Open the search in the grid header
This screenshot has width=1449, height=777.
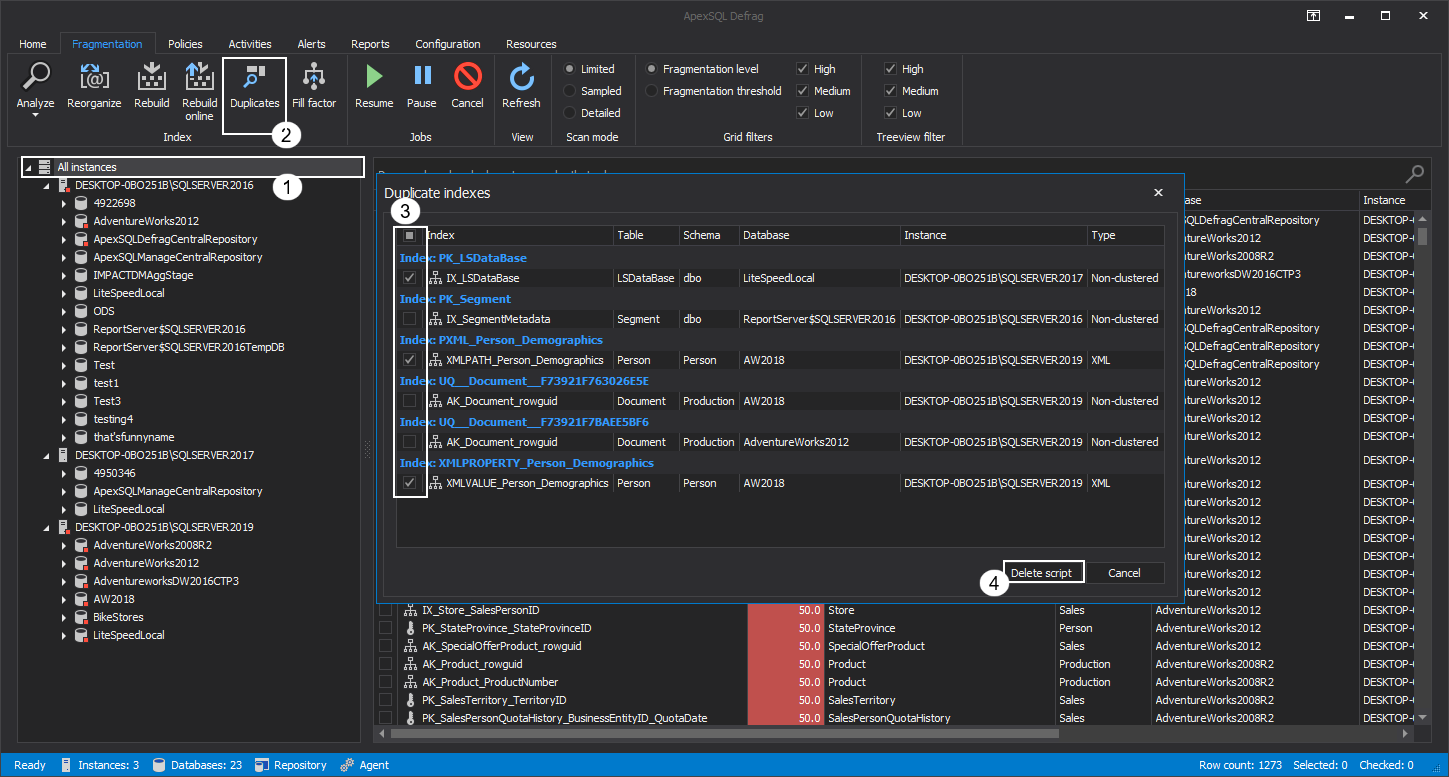(x=1414, y=172)
